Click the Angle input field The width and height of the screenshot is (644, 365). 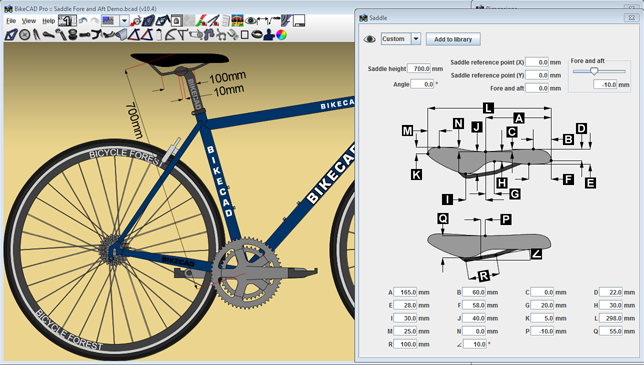tap(422, 84)
